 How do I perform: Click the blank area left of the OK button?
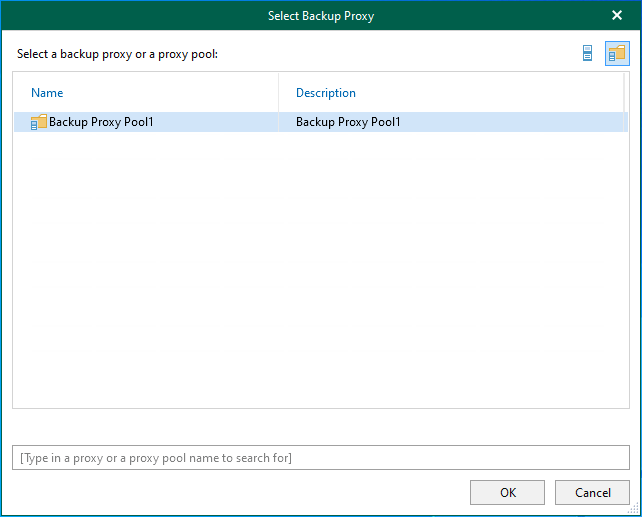240,492
